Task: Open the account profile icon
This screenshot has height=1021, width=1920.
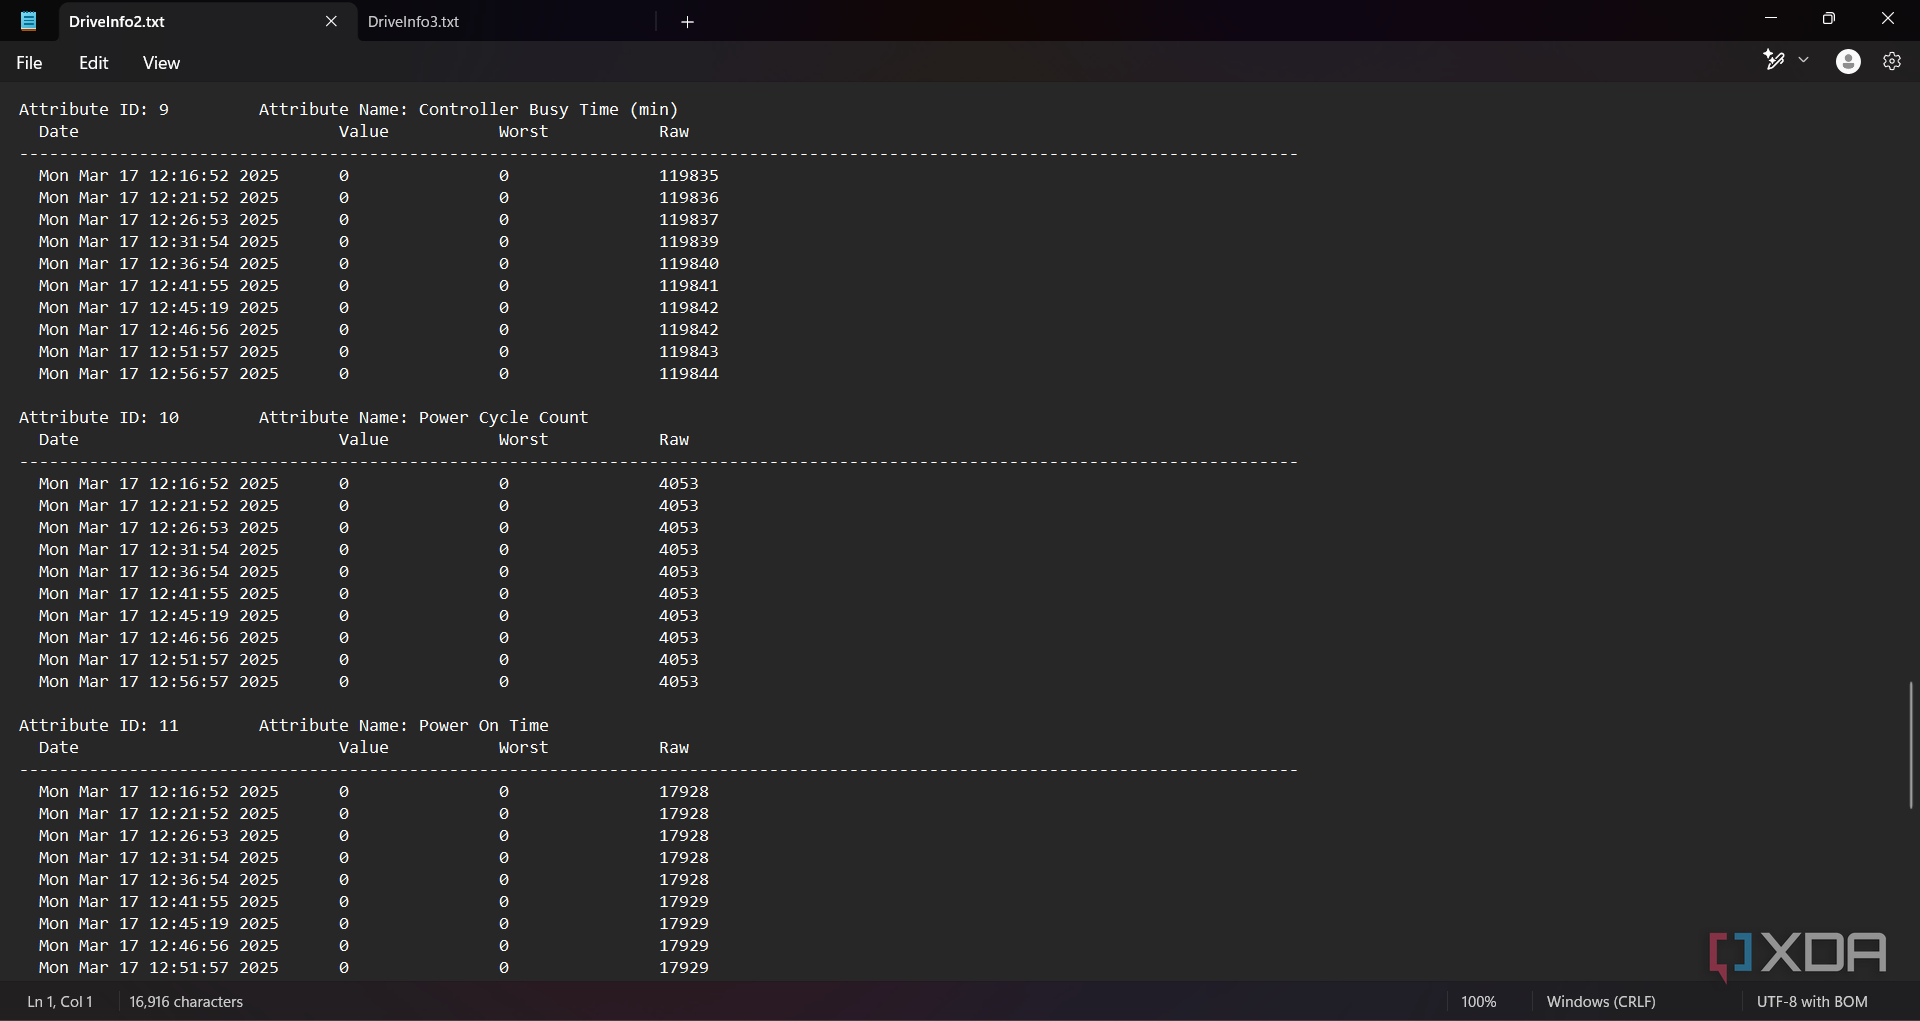Action: (x=1848, y=61)
